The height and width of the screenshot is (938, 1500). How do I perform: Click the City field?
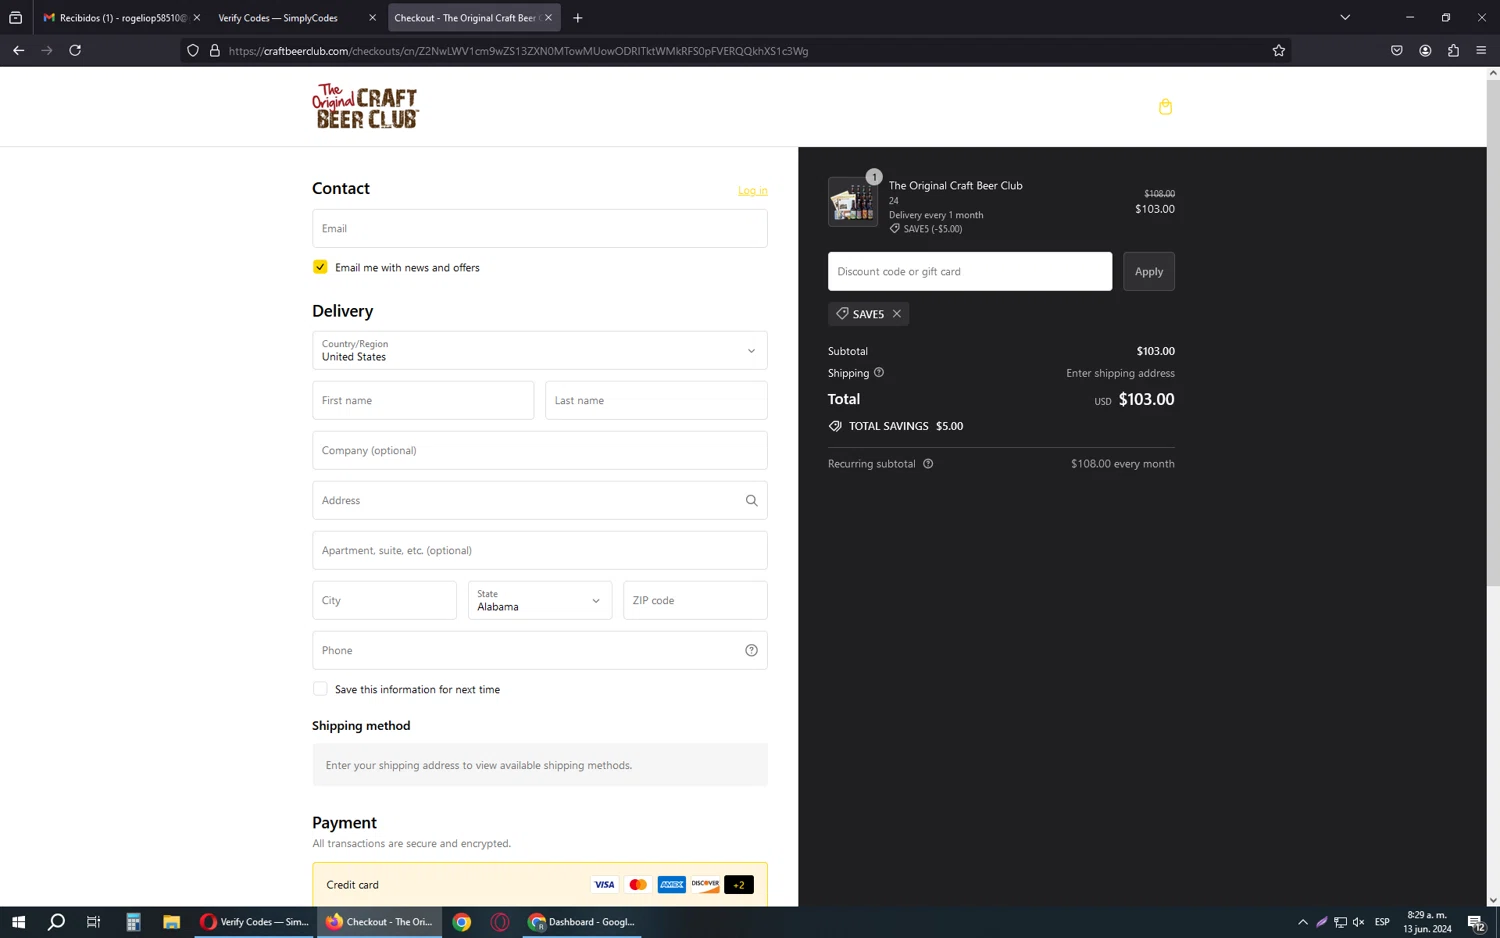pyautogui.click(x=384, y=600)
